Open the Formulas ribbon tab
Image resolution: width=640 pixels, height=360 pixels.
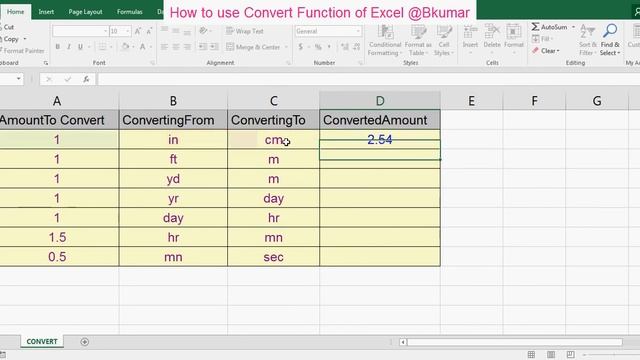pos(130,12)
